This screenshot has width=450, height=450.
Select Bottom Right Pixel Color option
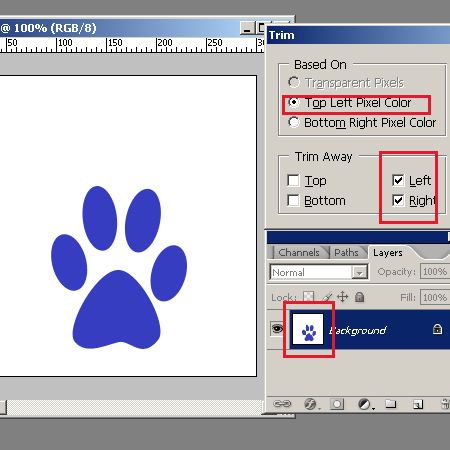coord(294,122)
